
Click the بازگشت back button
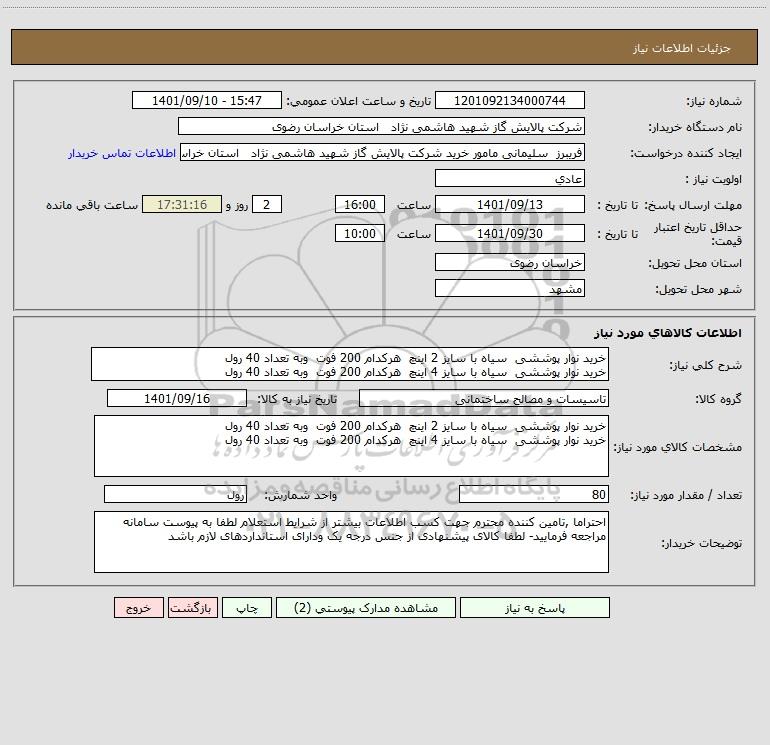(x=192, y=607)
